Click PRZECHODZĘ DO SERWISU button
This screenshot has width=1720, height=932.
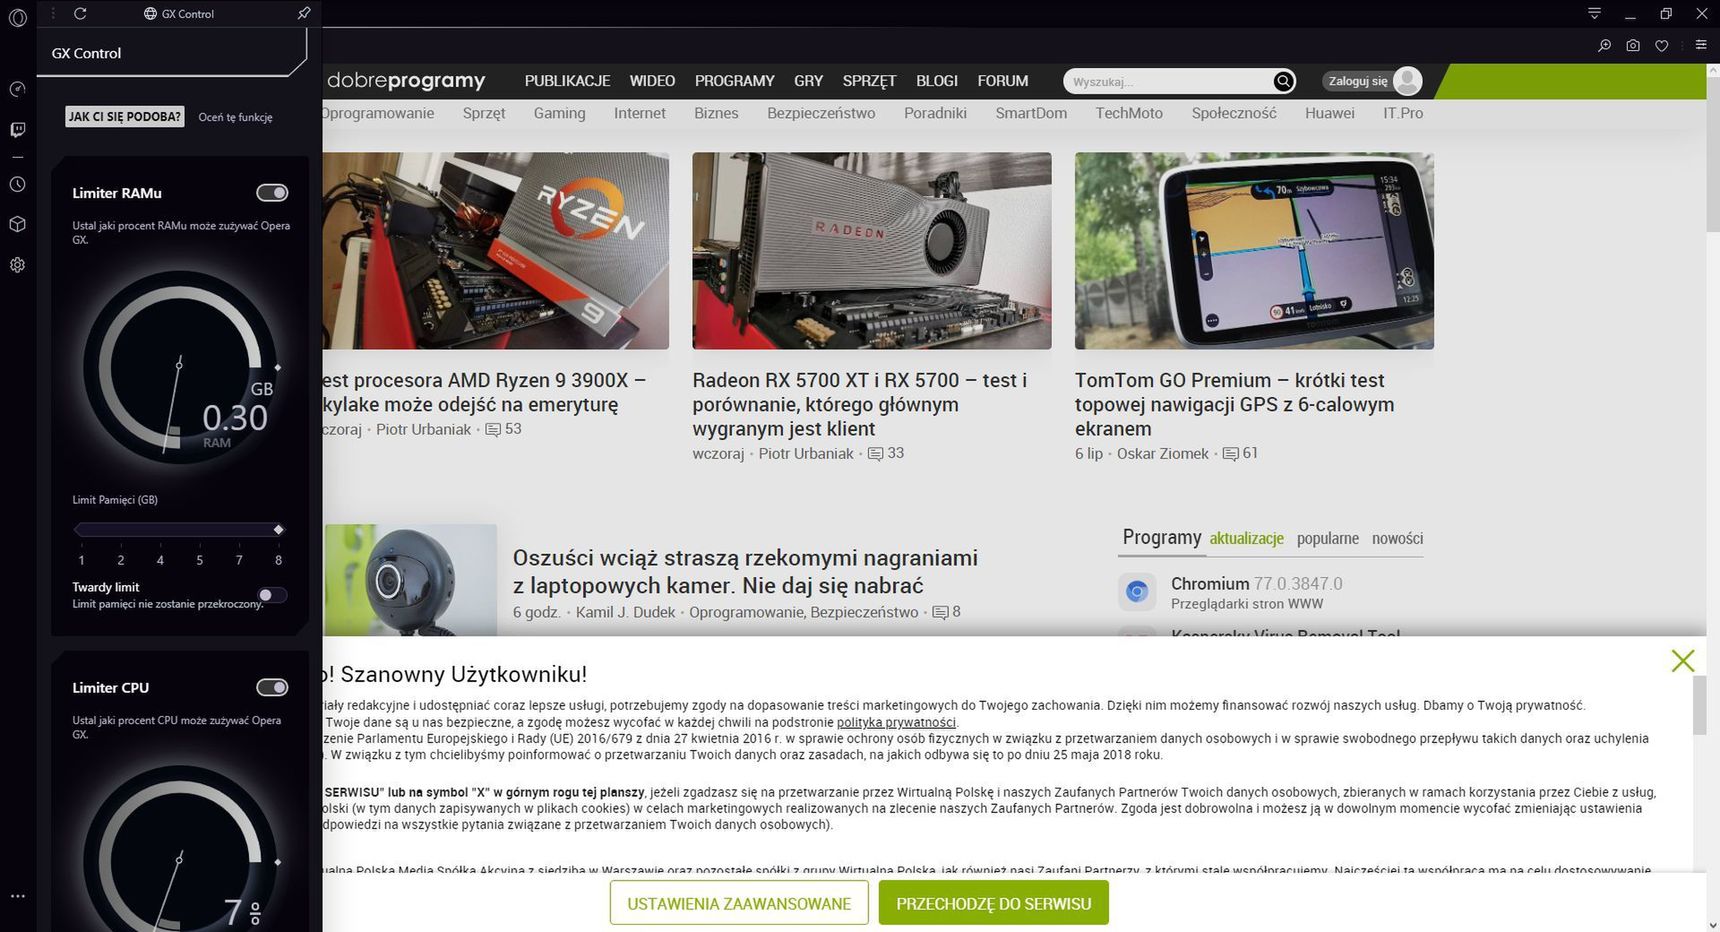[994, 903]
